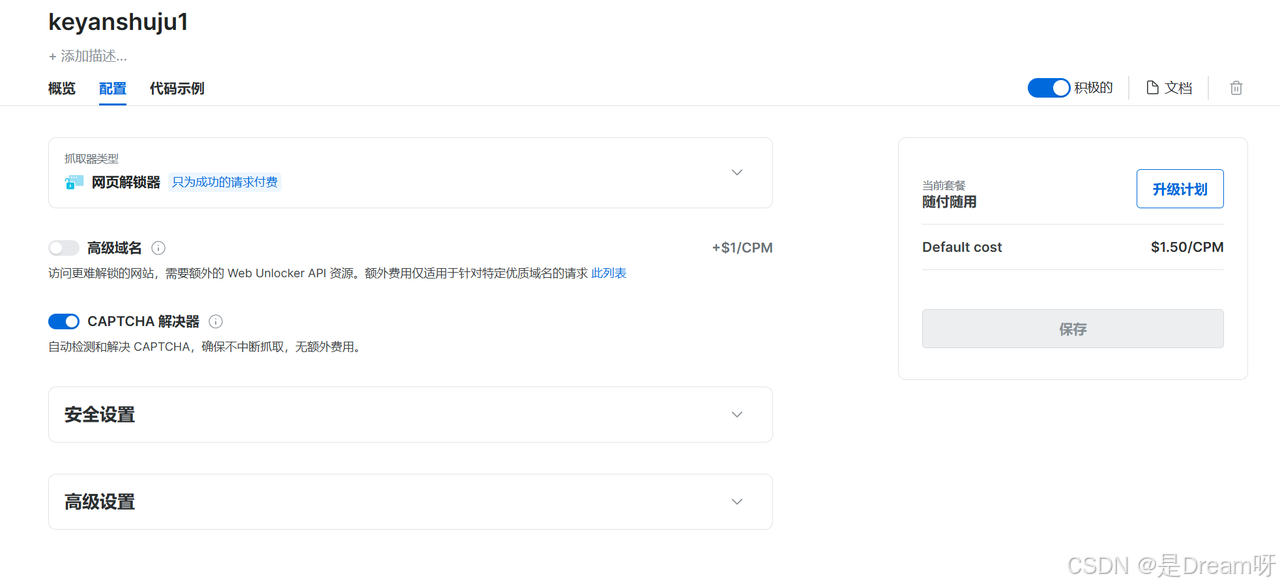Click the 保存 button
The image size is (1280, 587).
[1073, 329]
